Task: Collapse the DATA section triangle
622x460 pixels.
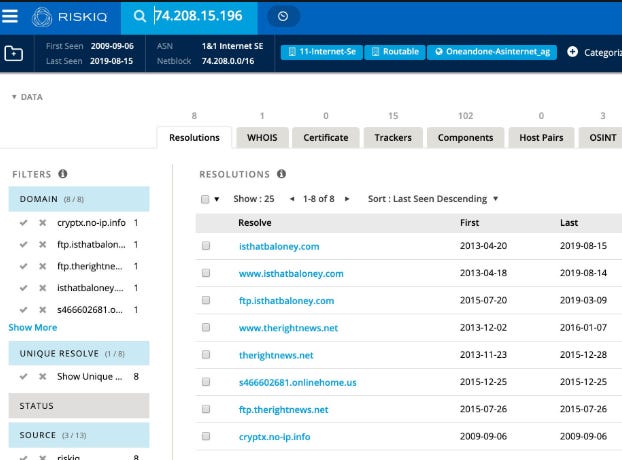Action: tap(14, 97)
